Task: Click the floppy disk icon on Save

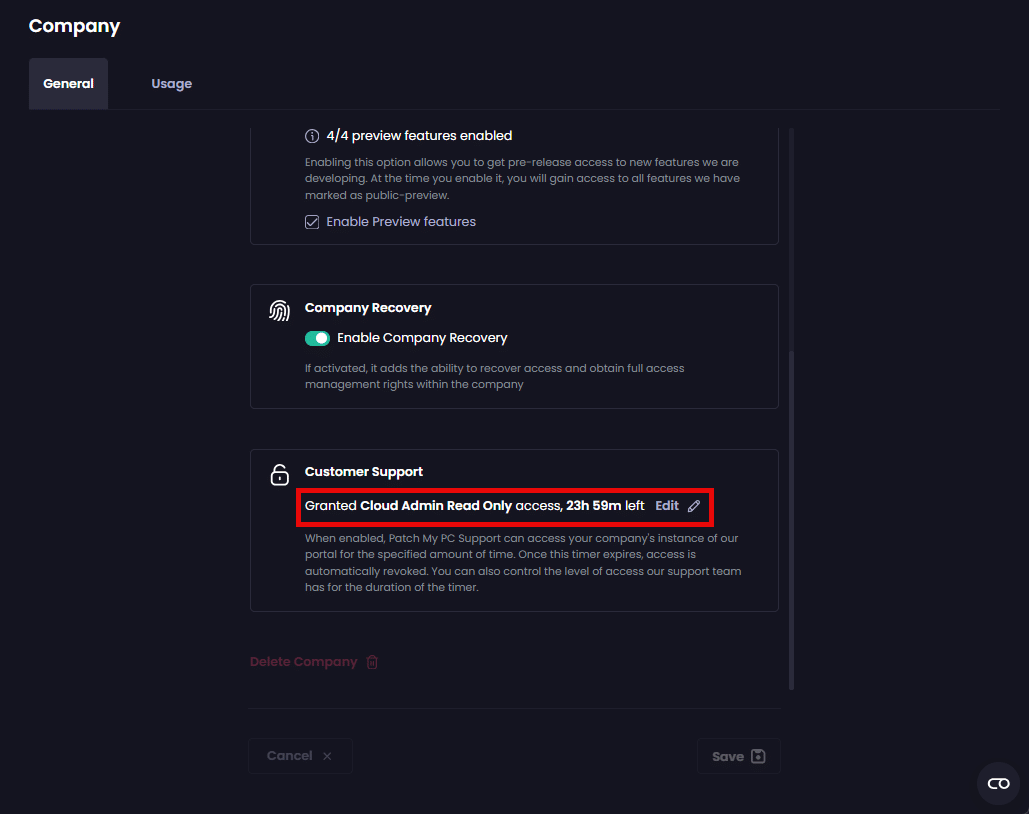Action: [x=758, y=757]
